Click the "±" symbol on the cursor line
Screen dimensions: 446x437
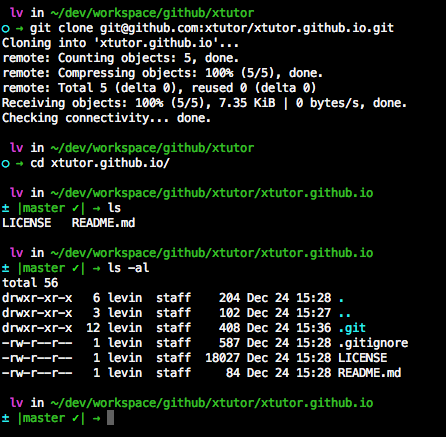pos(5,418)
